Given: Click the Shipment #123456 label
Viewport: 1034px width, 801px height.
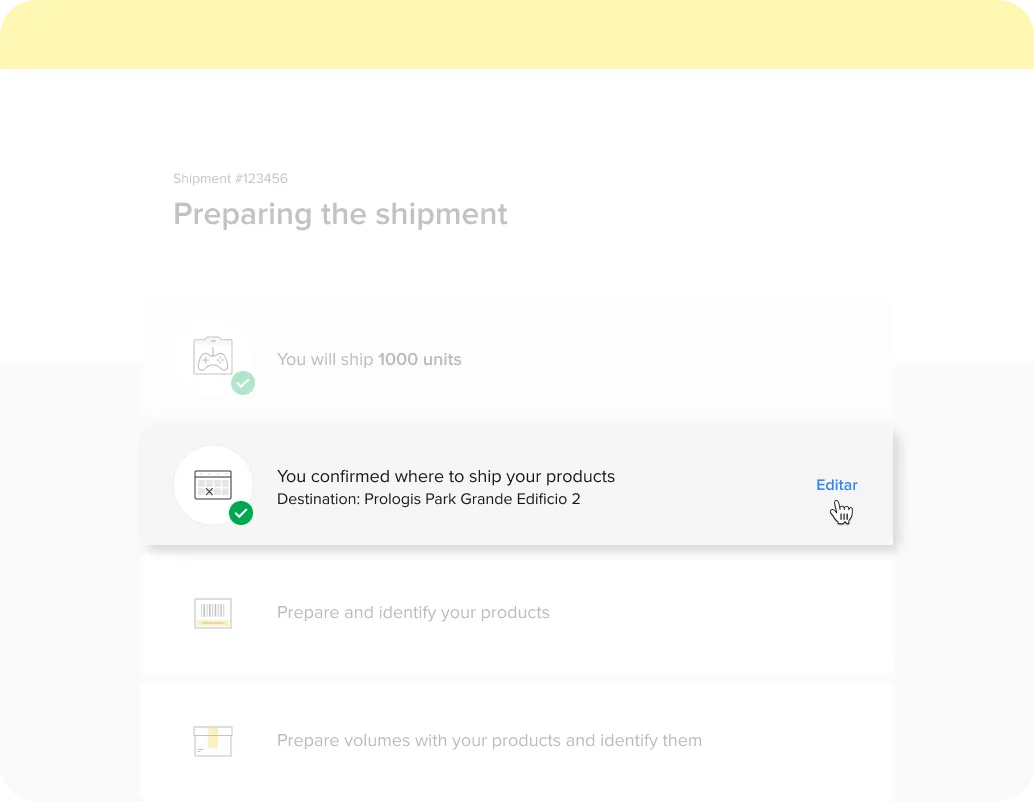Looking at the screenshot, I should [230, 179].
